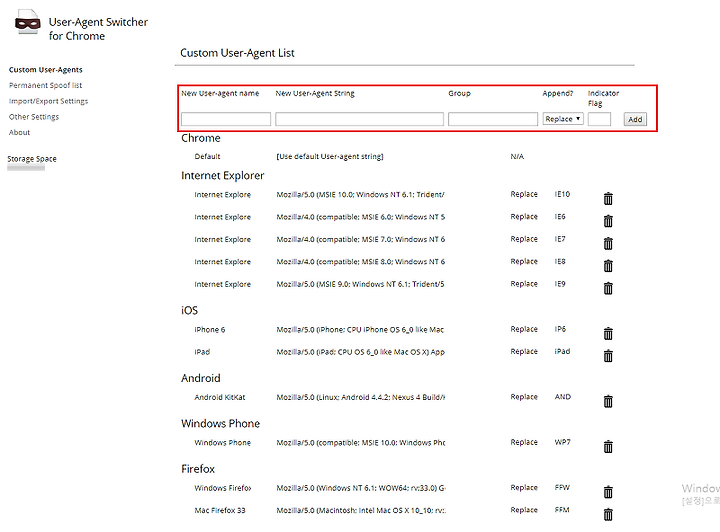
Task: Delete the IE10 user-agent entry
Action: [608, 198]
